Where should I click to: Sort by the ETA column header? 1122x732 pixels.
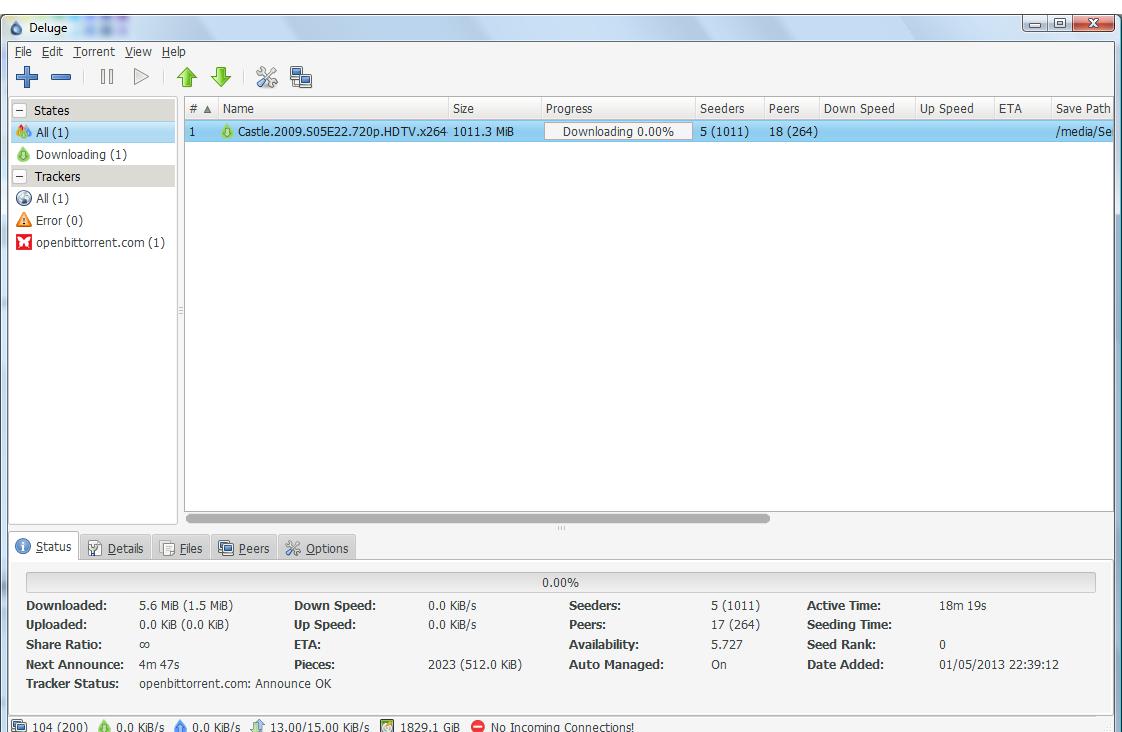point(1023,109)
